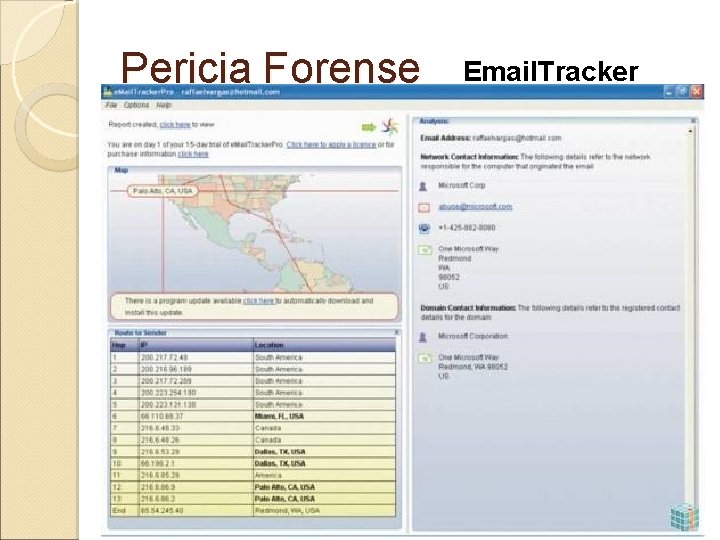Click the cube icon in the Analysis panel corner

[x=685, y=517]
